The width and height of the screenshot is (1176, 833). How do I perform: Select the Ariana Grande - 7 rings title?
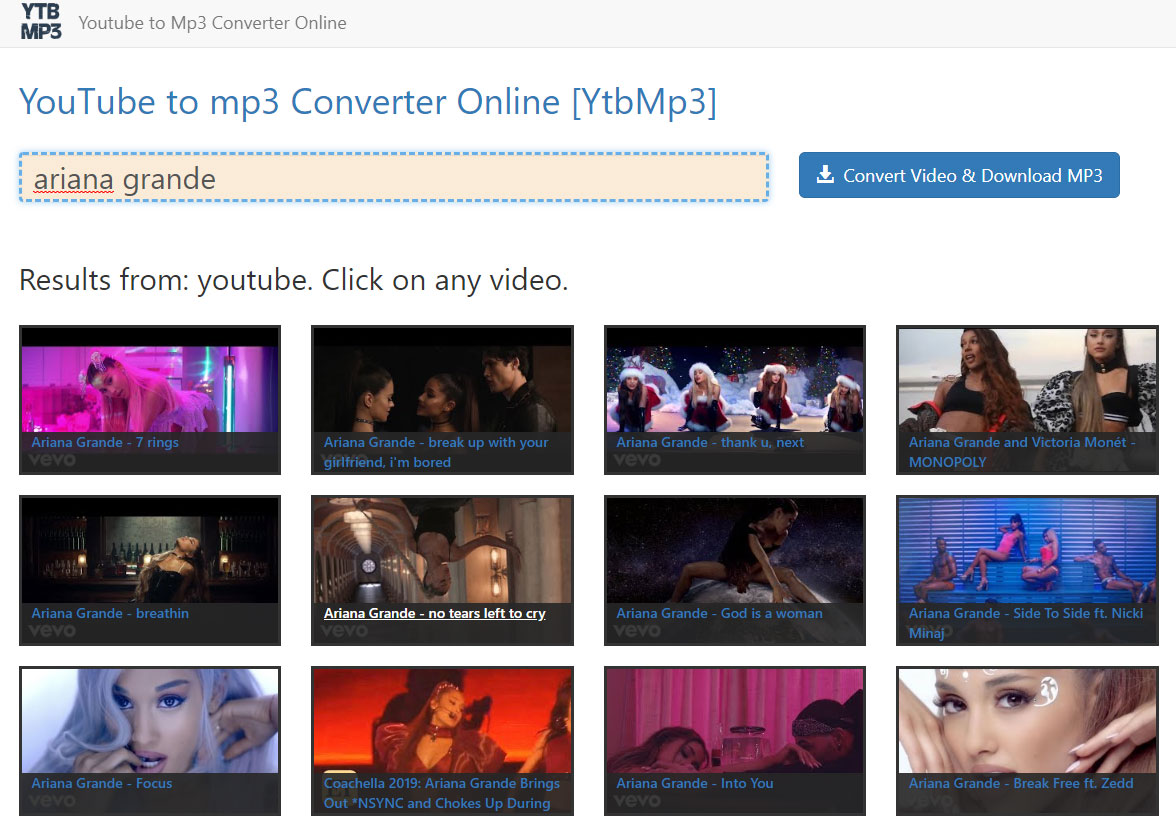tap(105, 442)
